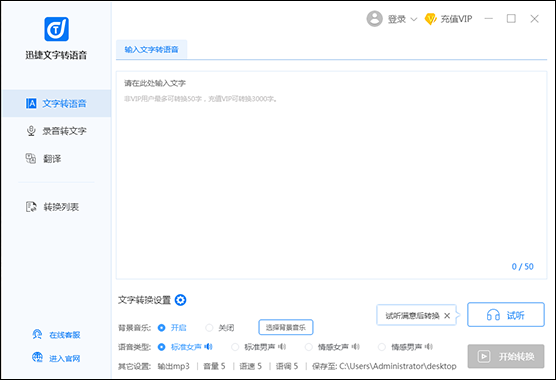Open 进入官网 website link
The width and height of the screenshot is (556, 380).
(65, 358)
